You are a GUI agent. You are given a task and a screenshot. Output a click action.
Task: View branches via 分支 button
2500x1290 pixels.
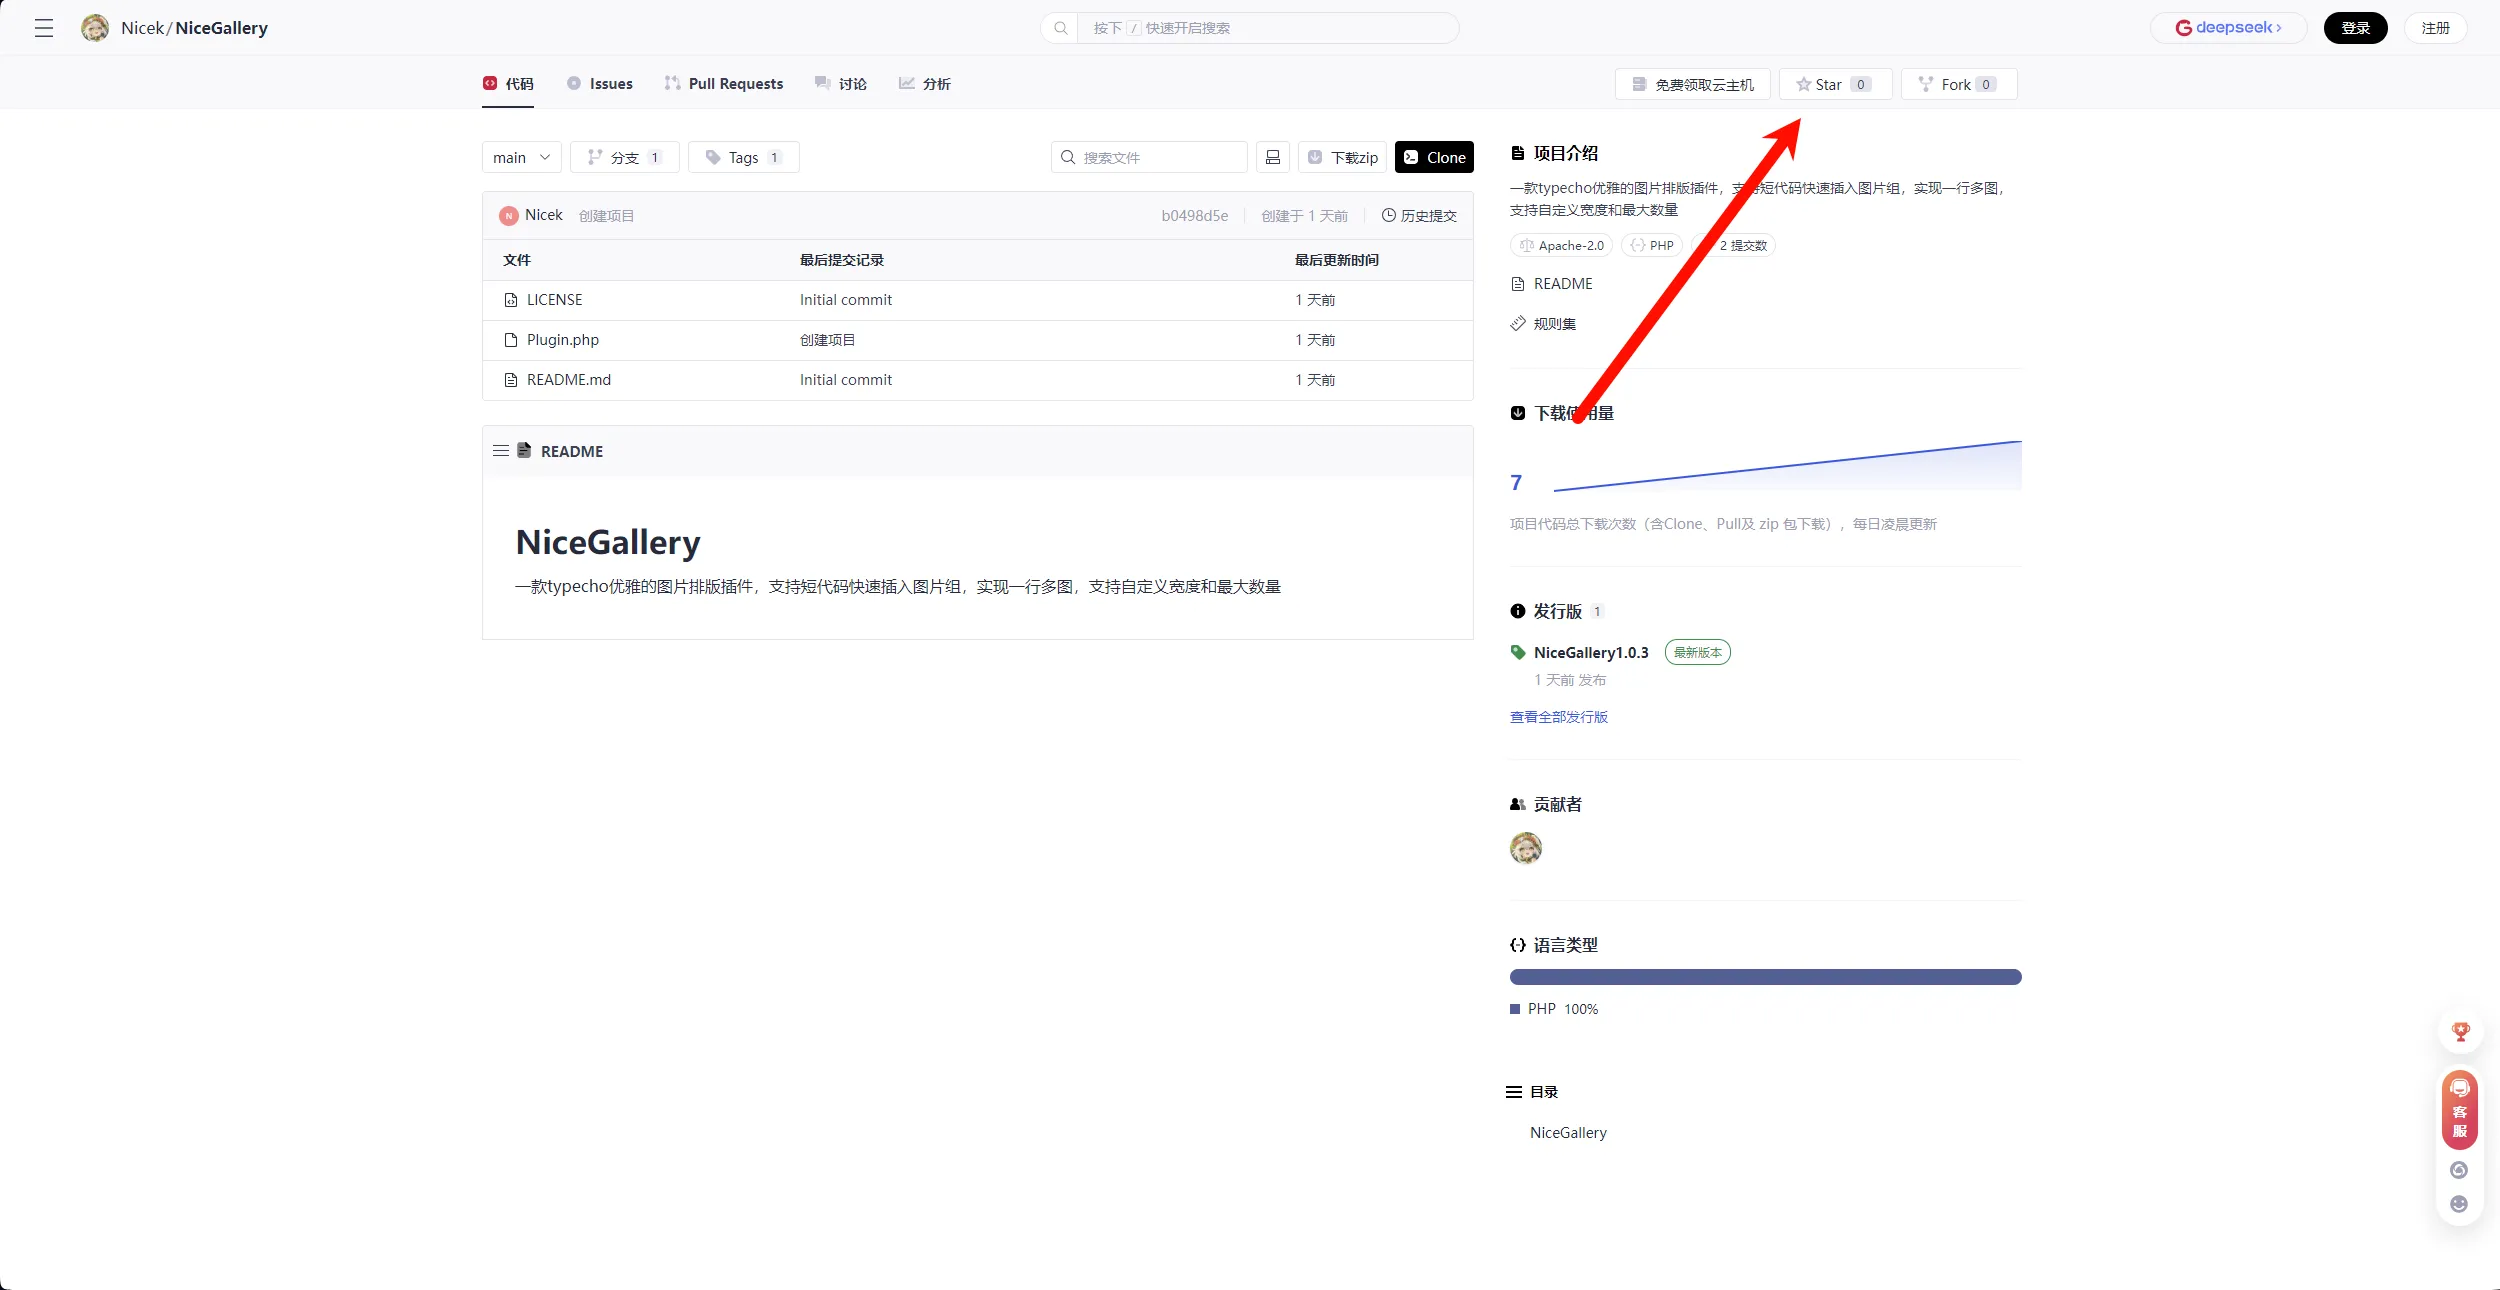(x=625, y=157)
